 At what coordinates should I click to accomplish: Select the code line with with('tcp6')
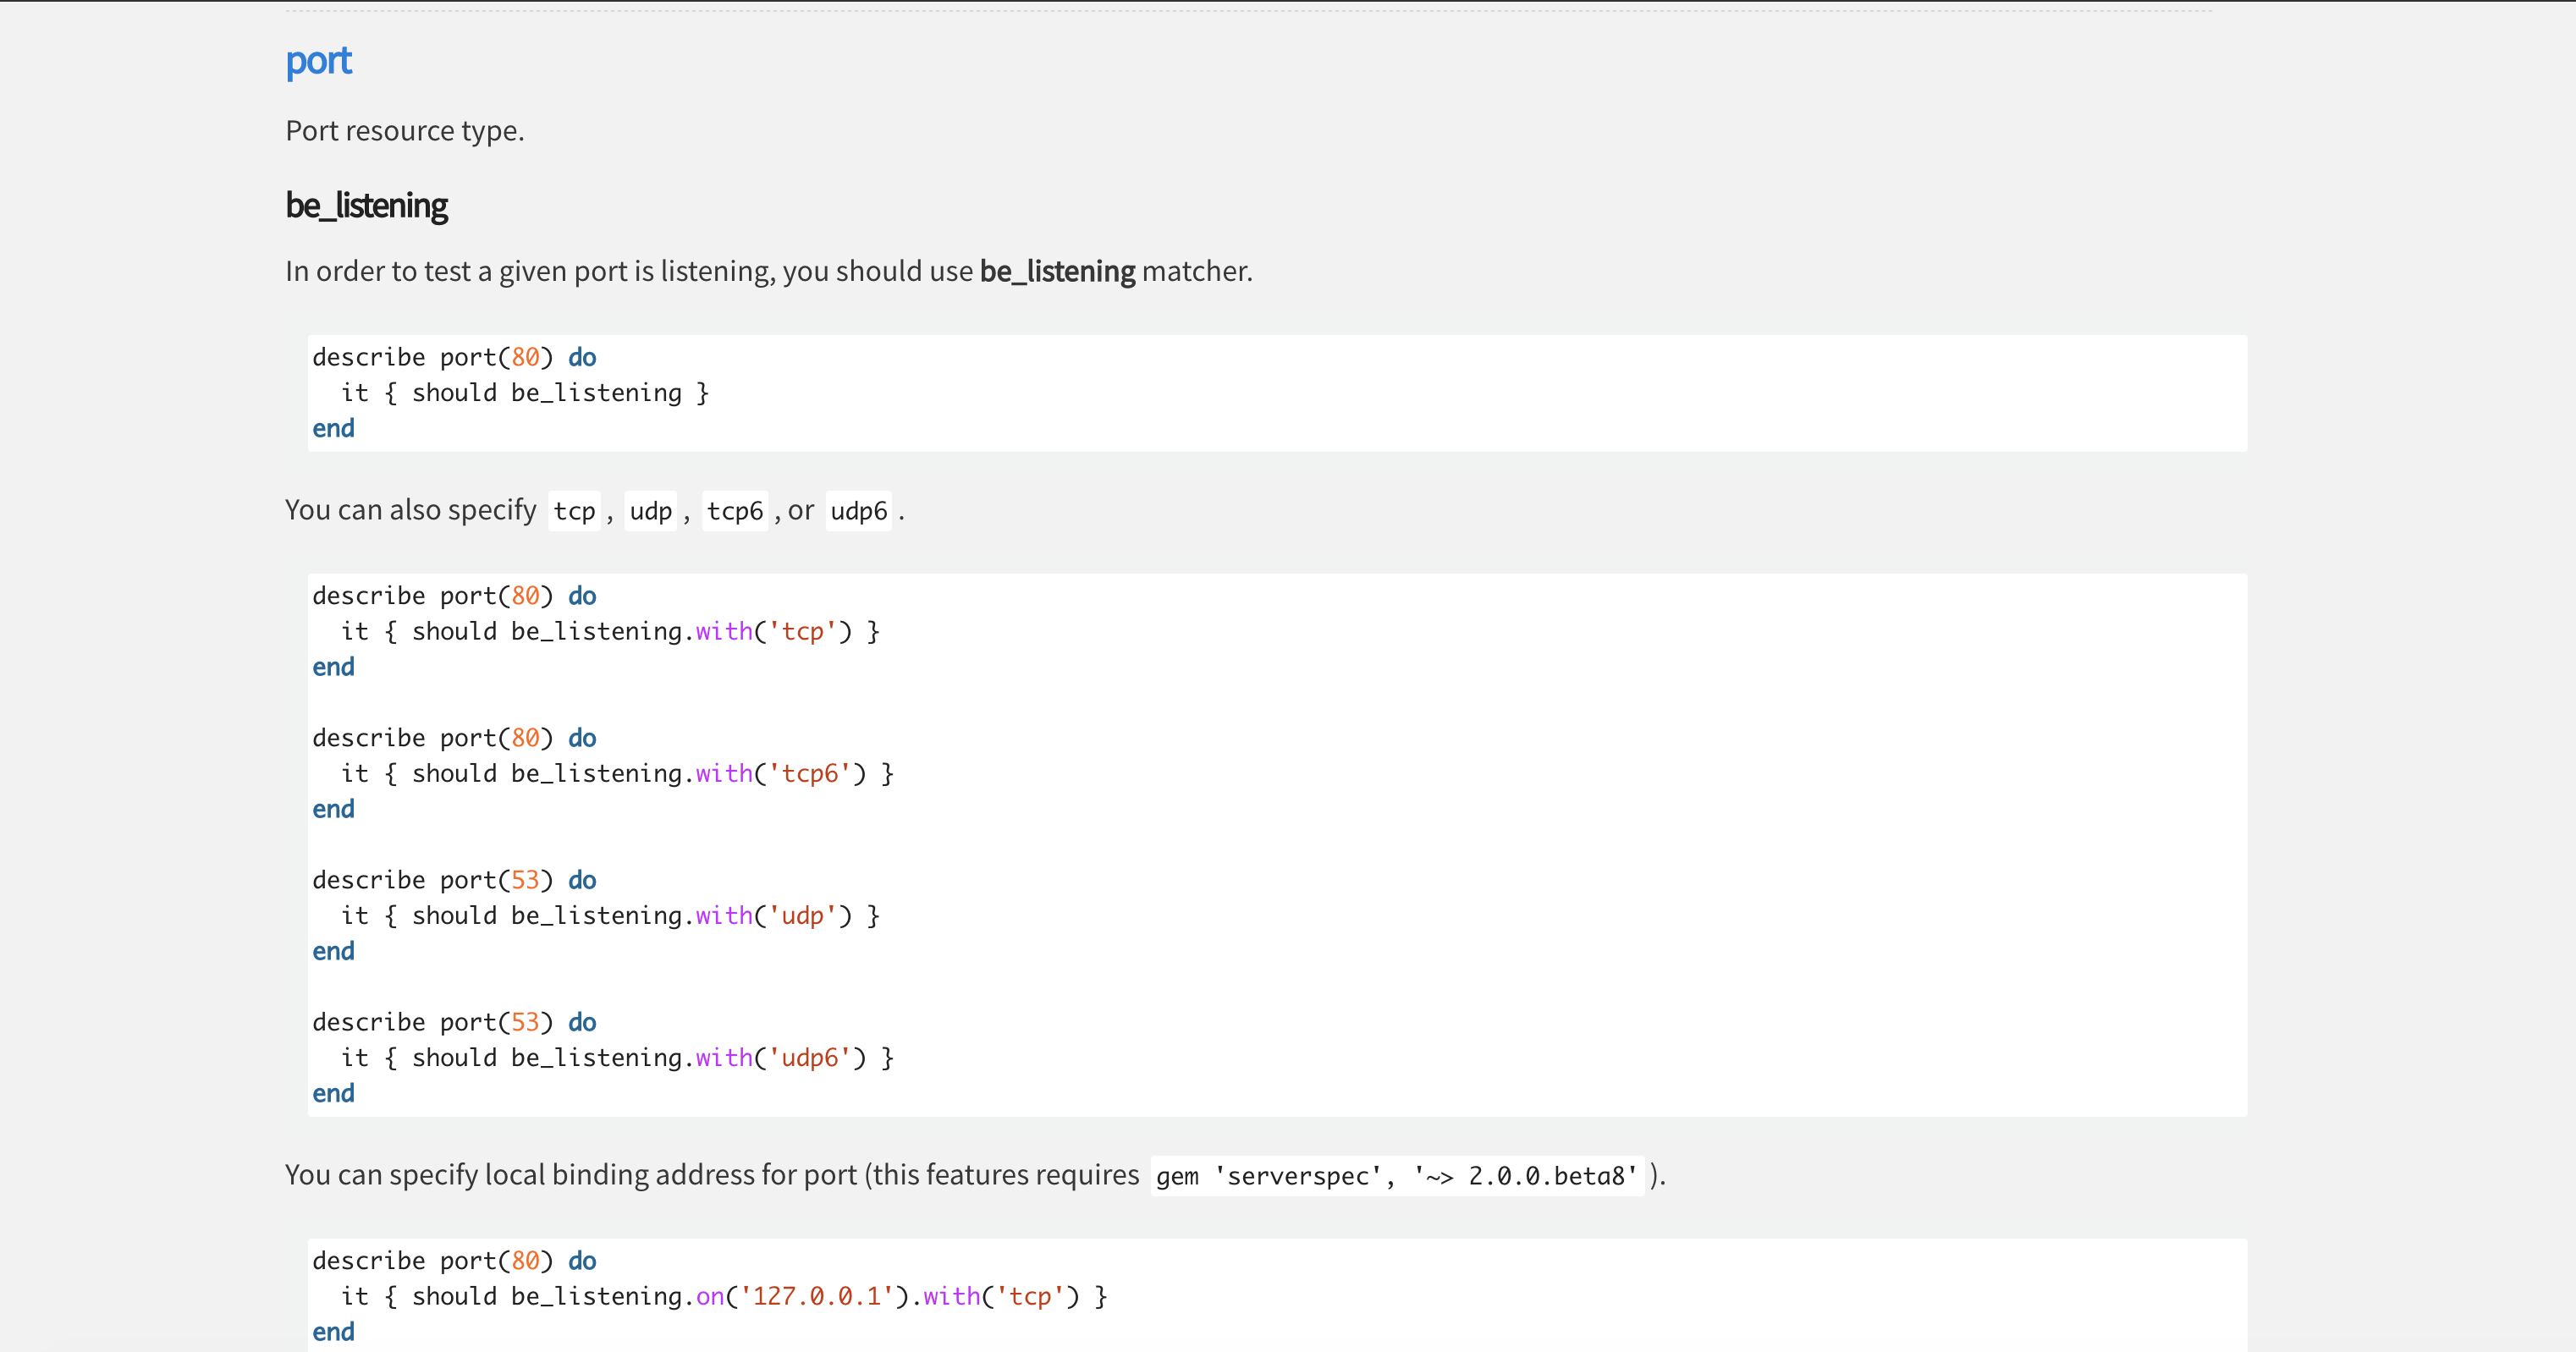(x=617, y=774)
